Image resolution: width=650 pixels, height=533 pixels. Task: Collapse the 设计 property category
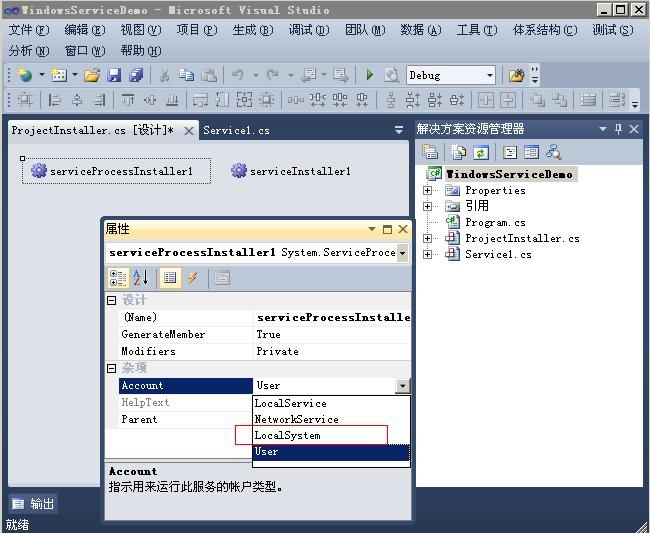[x=112, y=300]
